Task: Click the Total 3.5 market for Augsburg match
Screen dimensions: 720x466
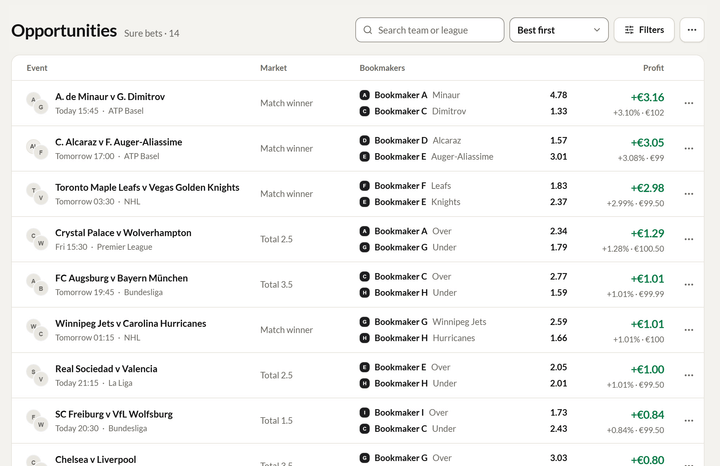Action: tap(276, 285)
